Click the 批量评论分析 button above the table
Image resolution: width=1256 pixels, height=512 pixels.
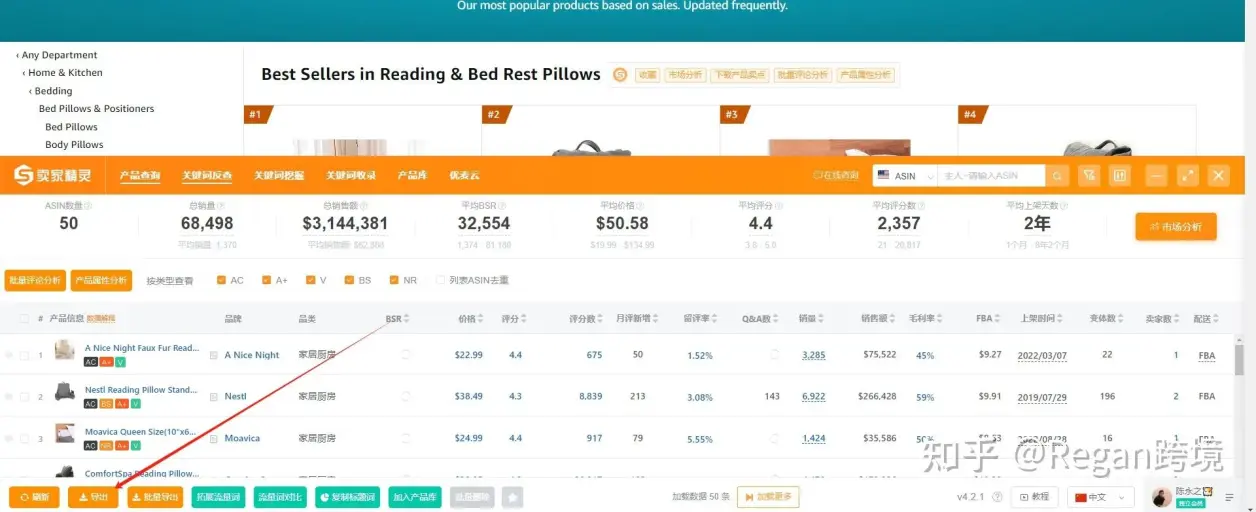coord(35,280)
